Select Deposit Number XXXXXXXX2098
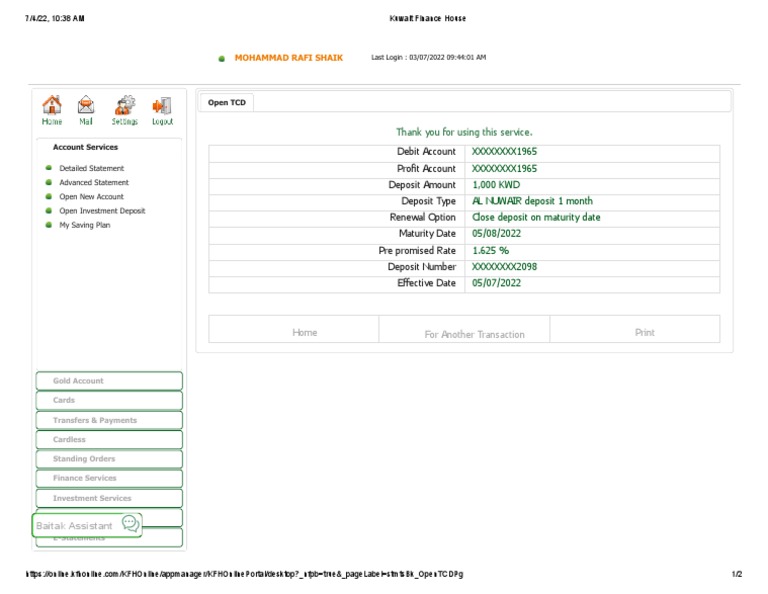The height and width of the screenshot is (594, 768). pyautogui.click(x=504, y=266)
